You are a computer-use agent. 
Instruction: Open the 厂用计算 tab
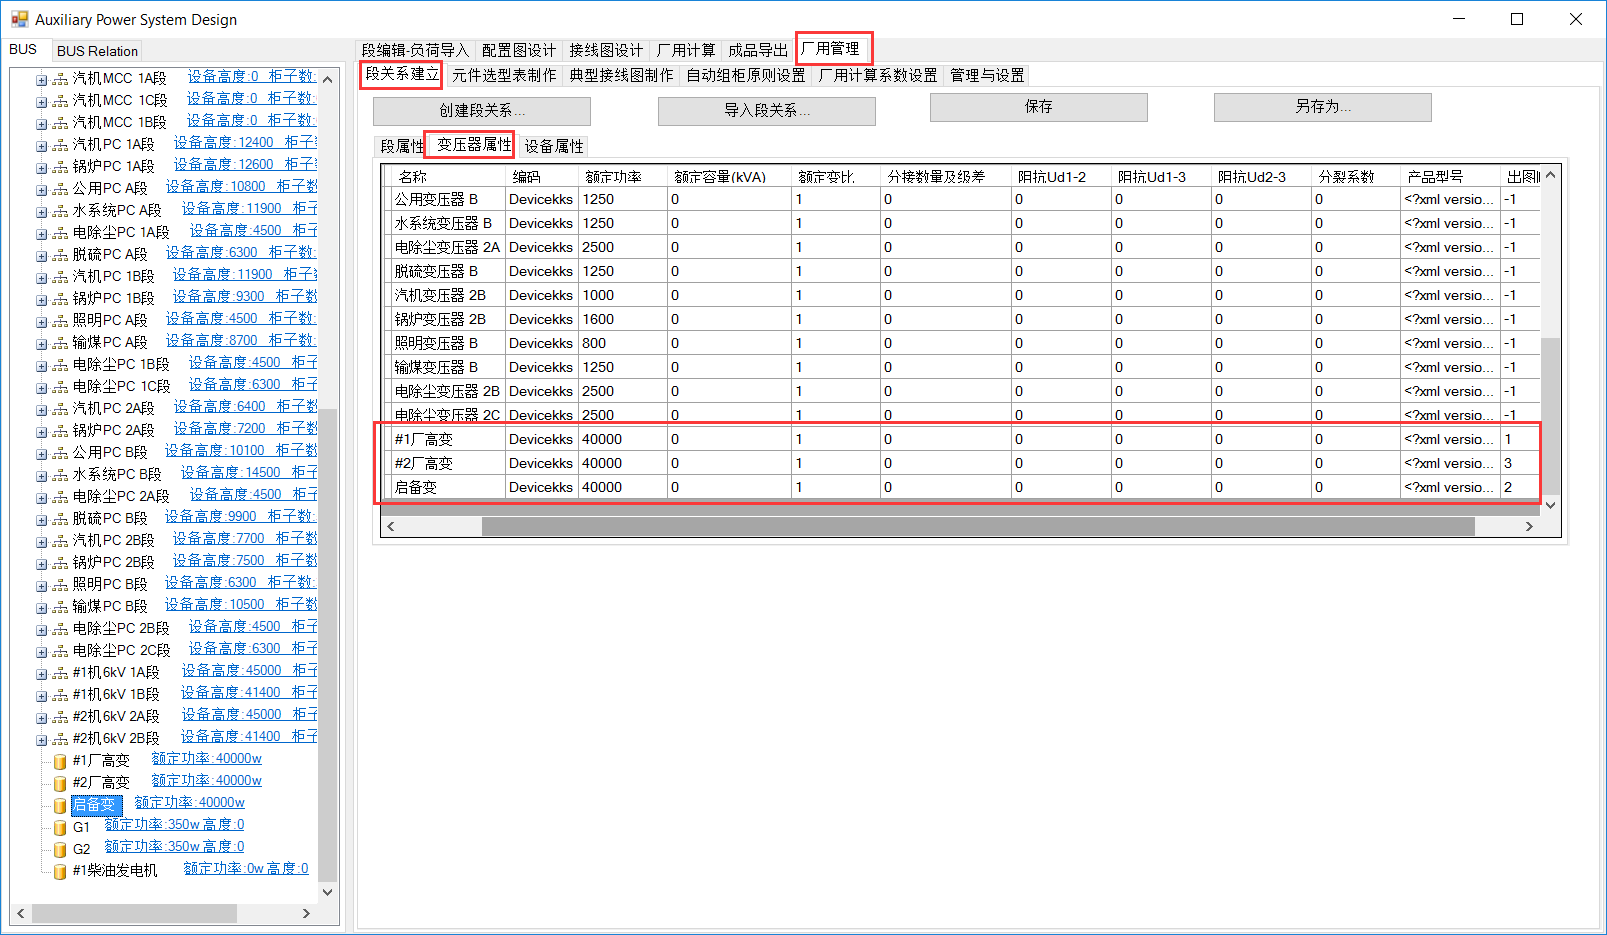tap(686, 50)
